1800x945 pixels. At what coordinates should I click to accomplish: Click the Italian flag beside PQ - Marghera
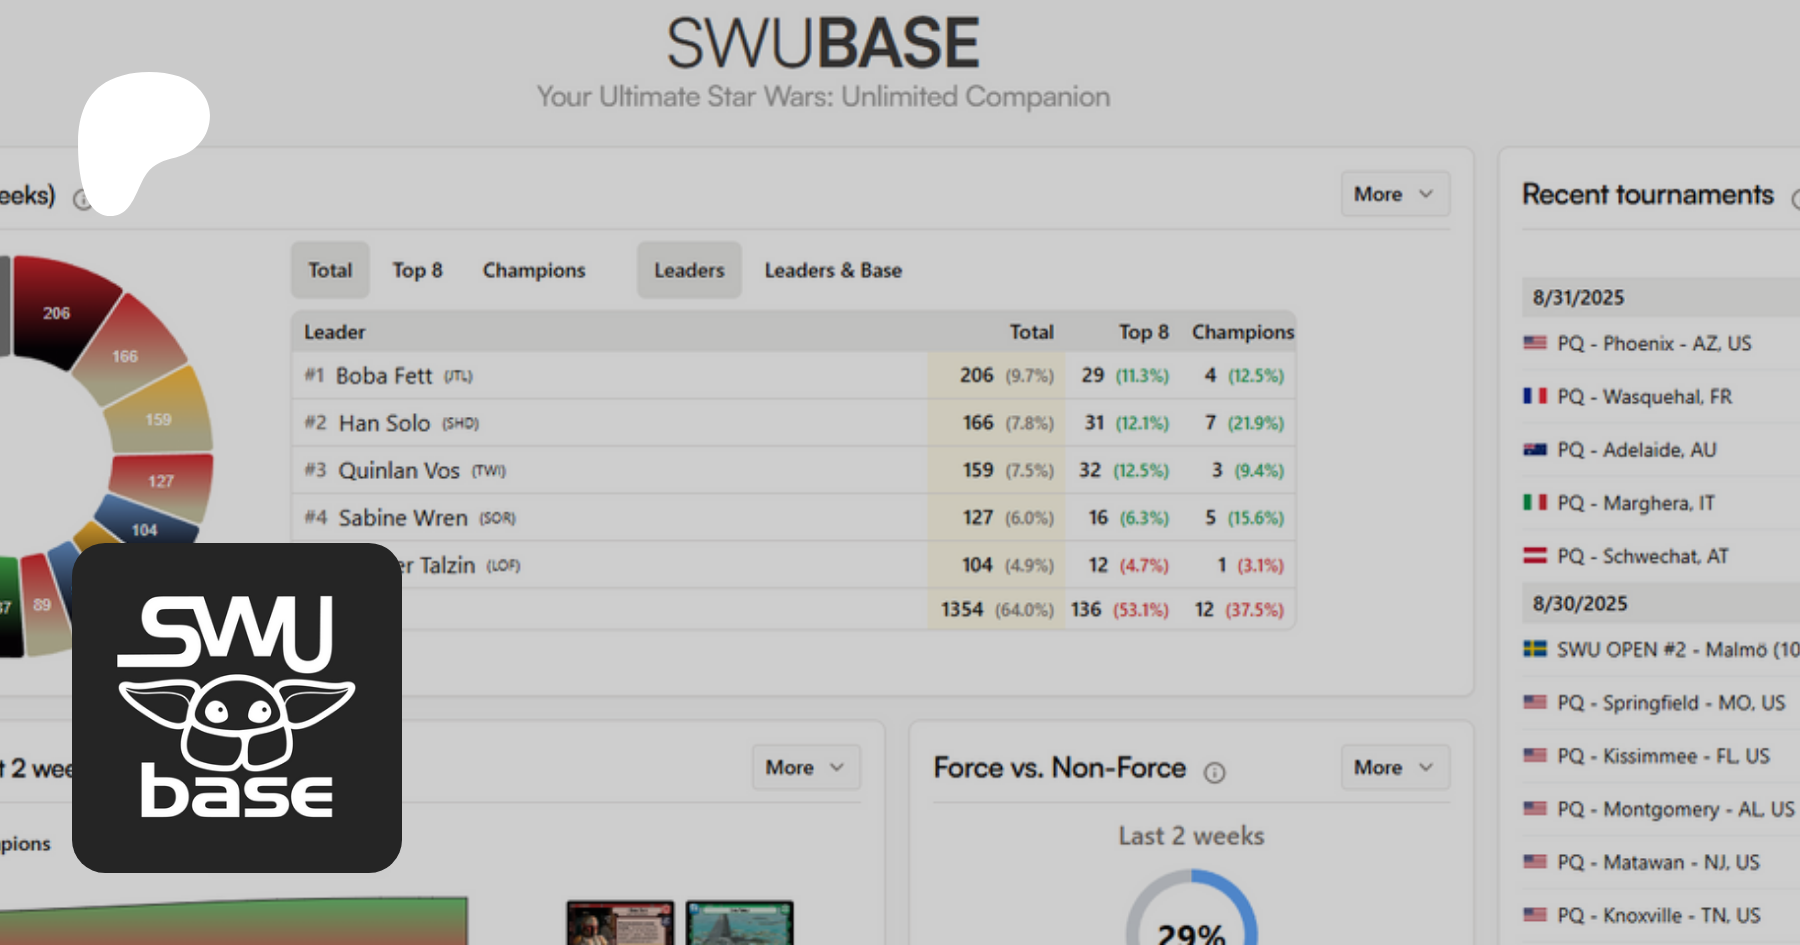[x=1535, y=503]
